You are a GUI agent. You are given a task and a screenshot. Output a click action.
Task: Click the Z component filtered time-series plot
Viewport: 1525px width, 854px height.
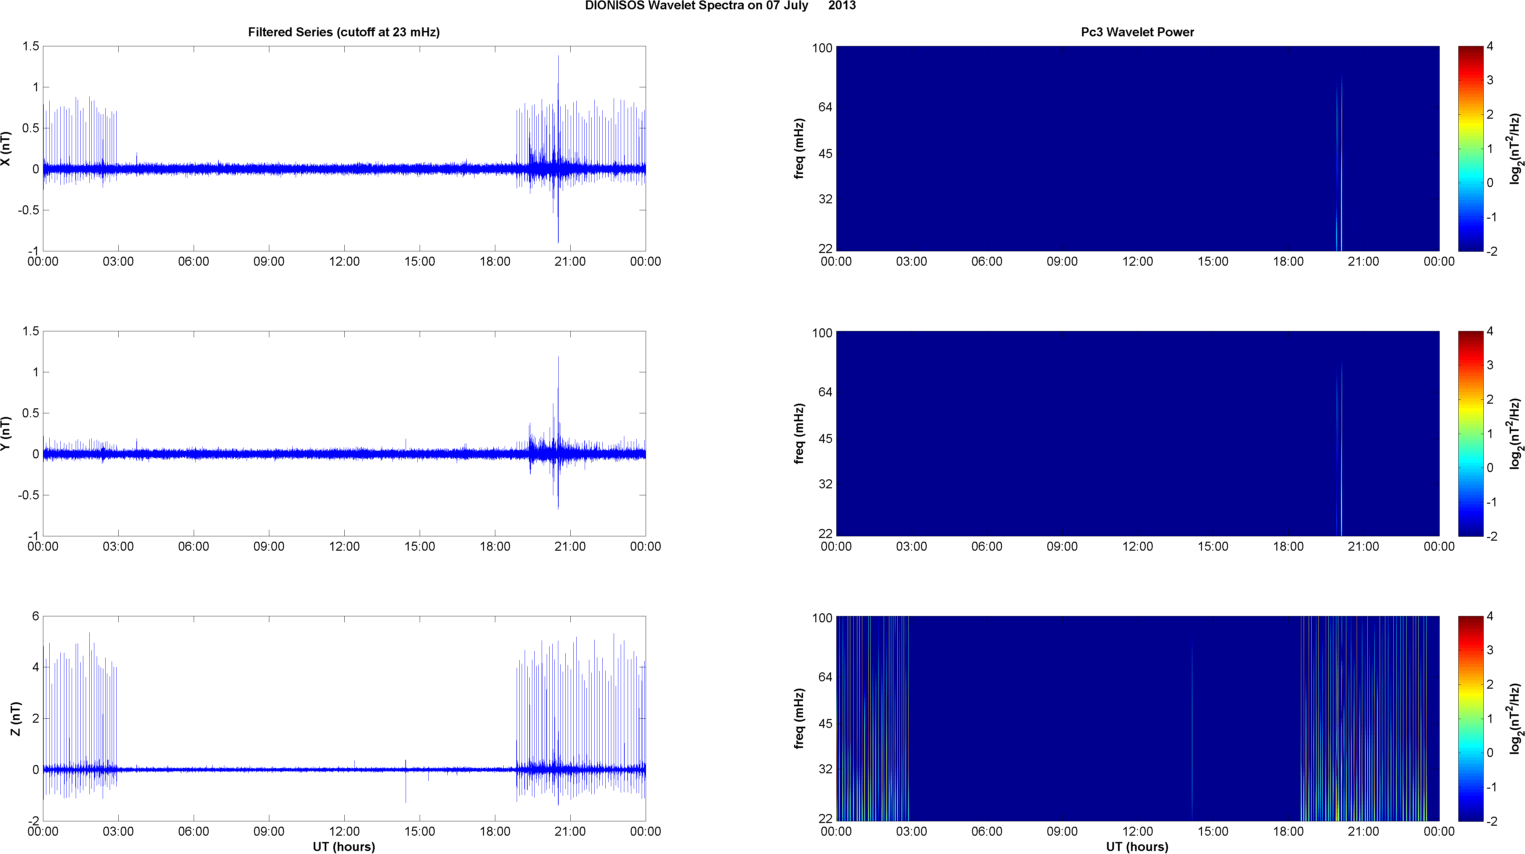[344, 719]
